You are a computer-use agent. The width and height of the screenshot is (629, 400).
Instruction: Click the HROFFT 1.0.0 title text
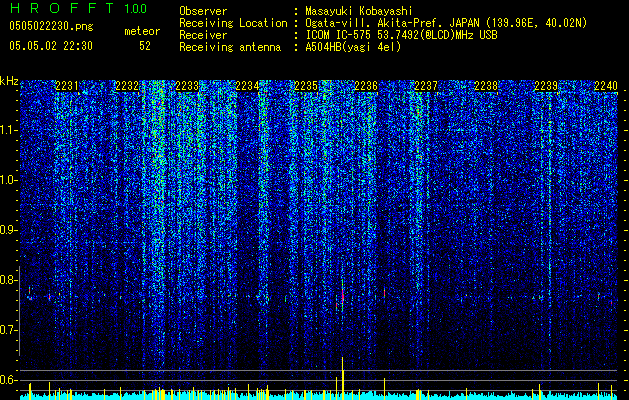click(79, 8)
